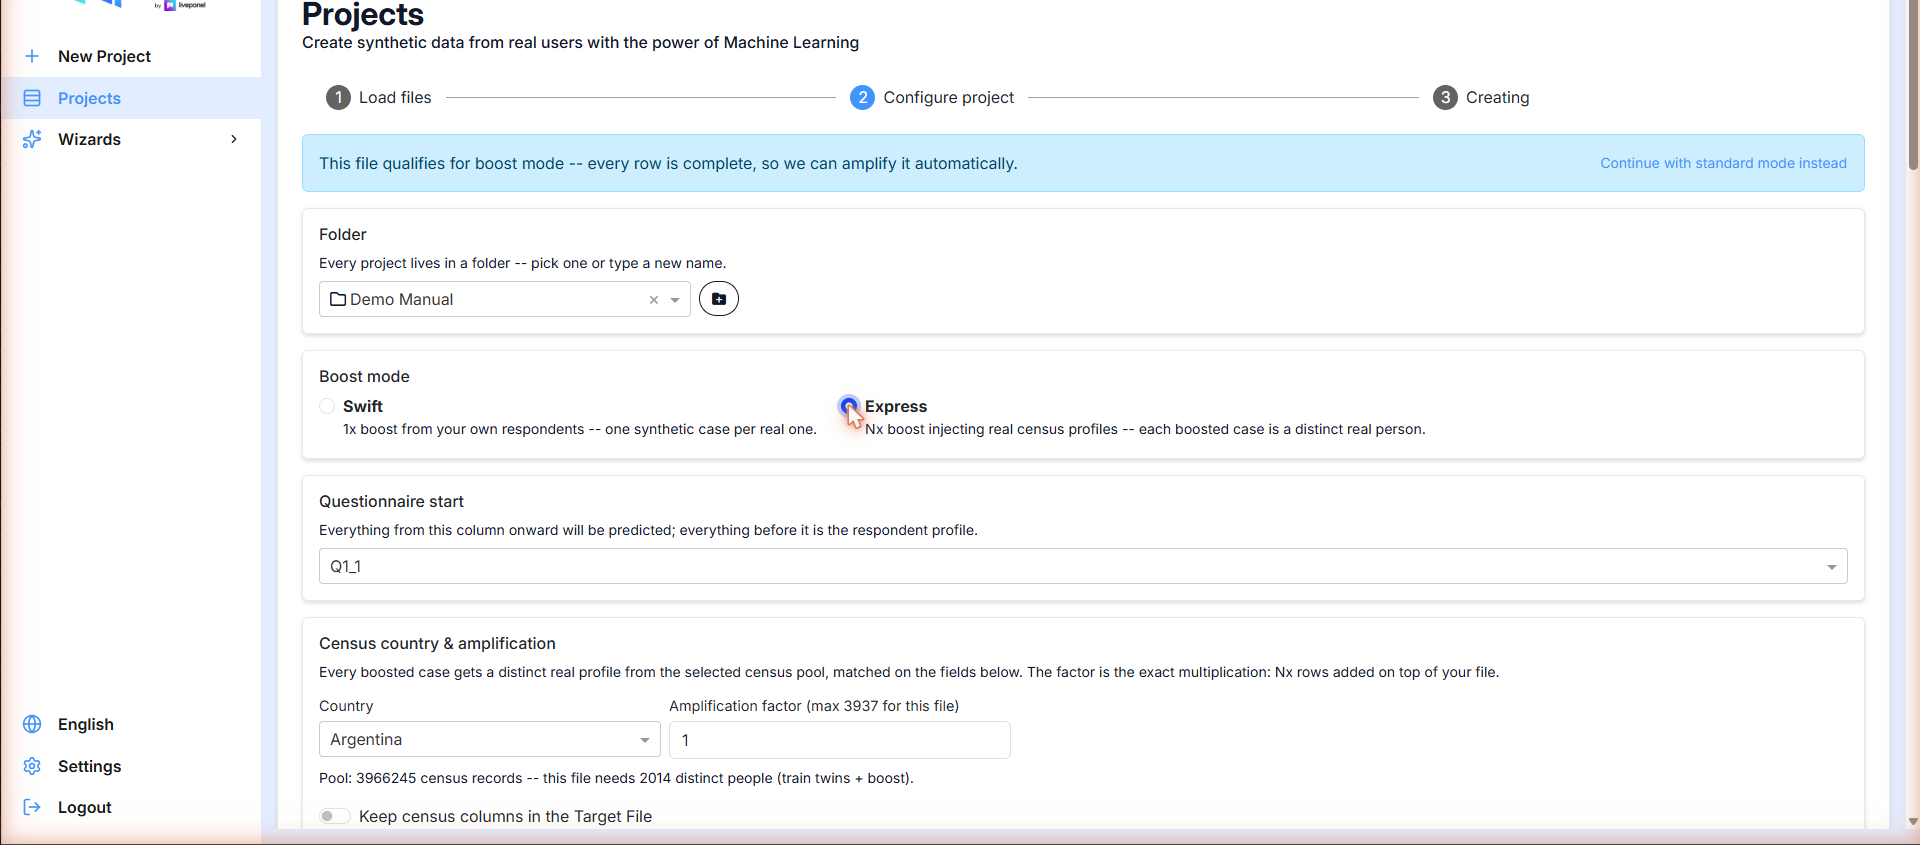The image size is (1920, 845).
Task: Toggle Keep census columns in the Target File
Action: tap(334, 816)
